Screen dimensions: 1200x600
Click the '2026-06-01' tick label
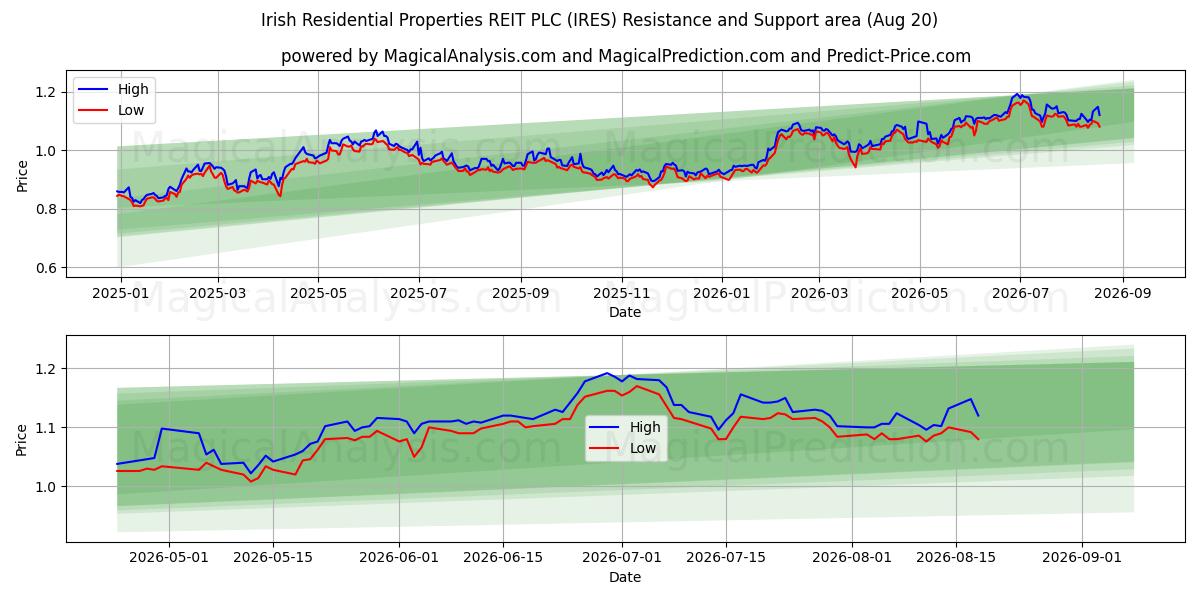click(x=400, y=557)
